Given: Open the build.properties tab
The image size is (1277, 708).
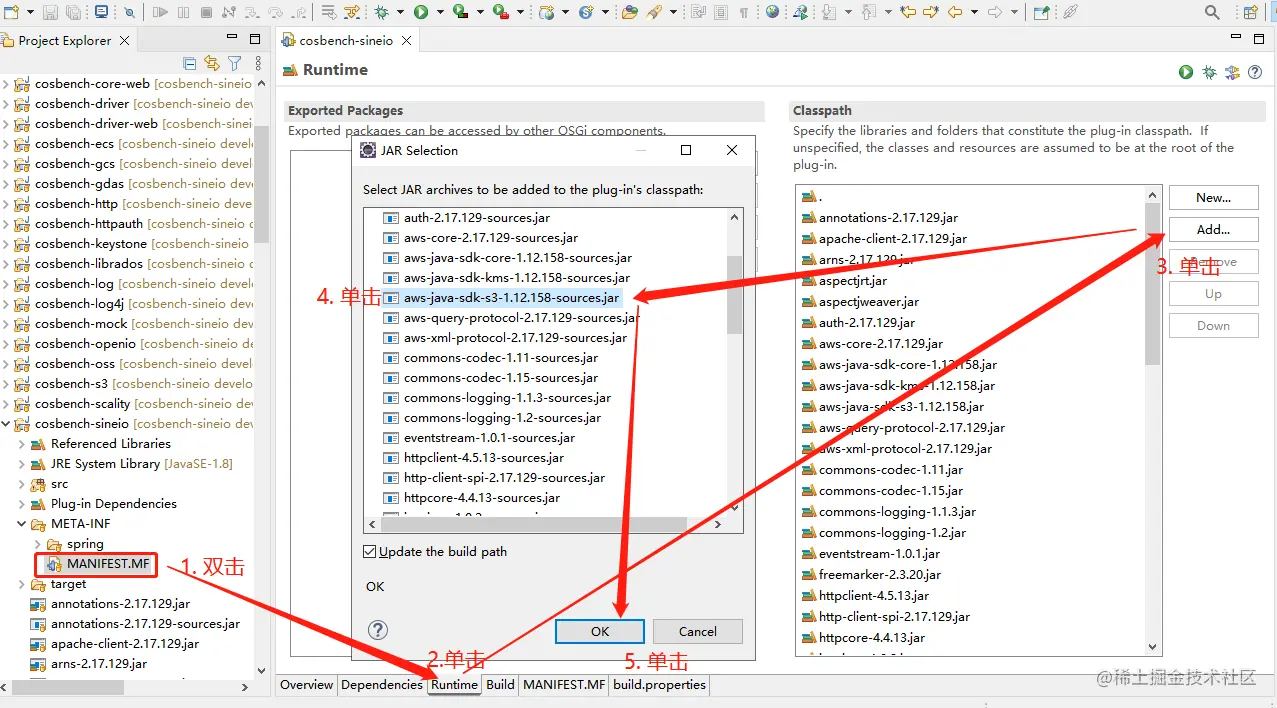Looking at the screenshot, I should click(660, 685).
